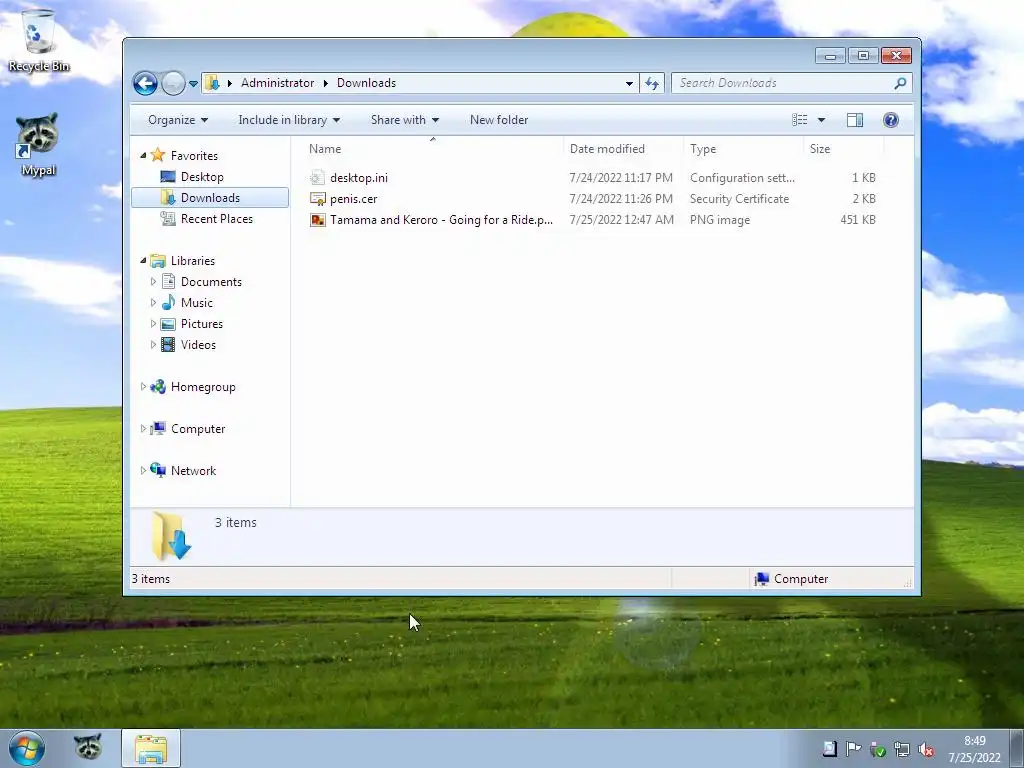This screenshot has width=1024, height=768.
Task: Open the Windows Start menu
Action: pyautogui.click(x=27, y=748)
